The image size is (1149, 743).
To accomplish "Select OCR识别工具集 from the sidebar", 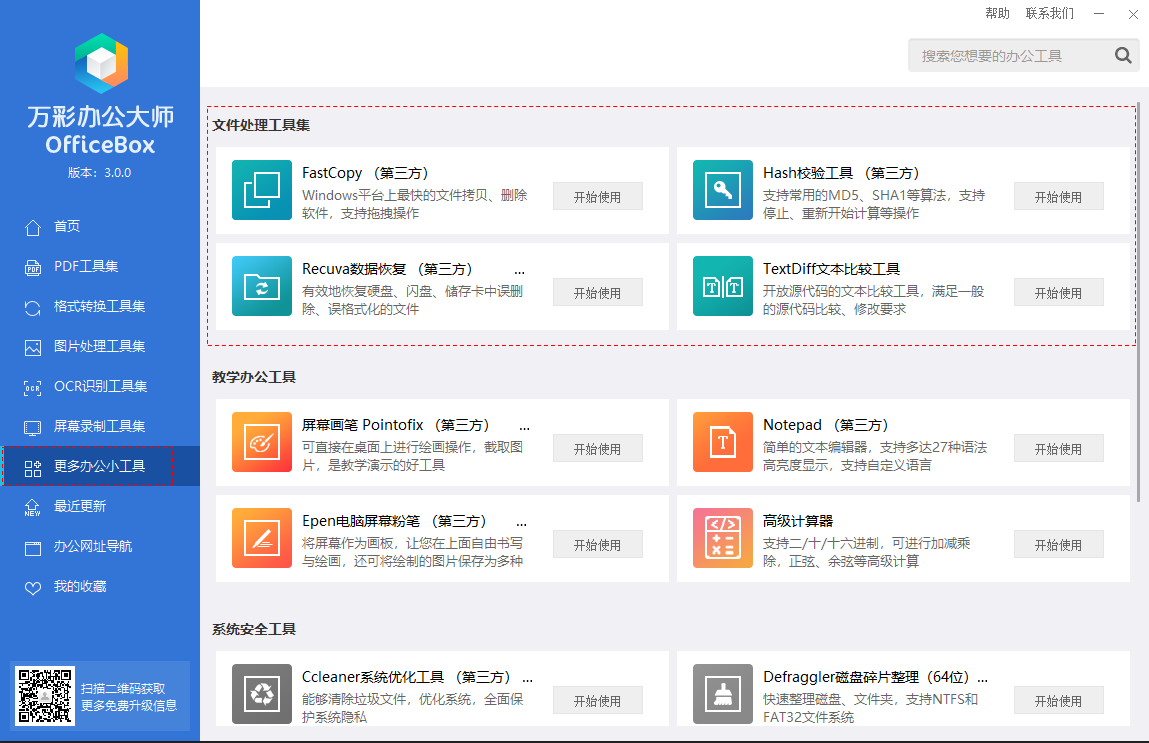I will (x=100, y=387).
